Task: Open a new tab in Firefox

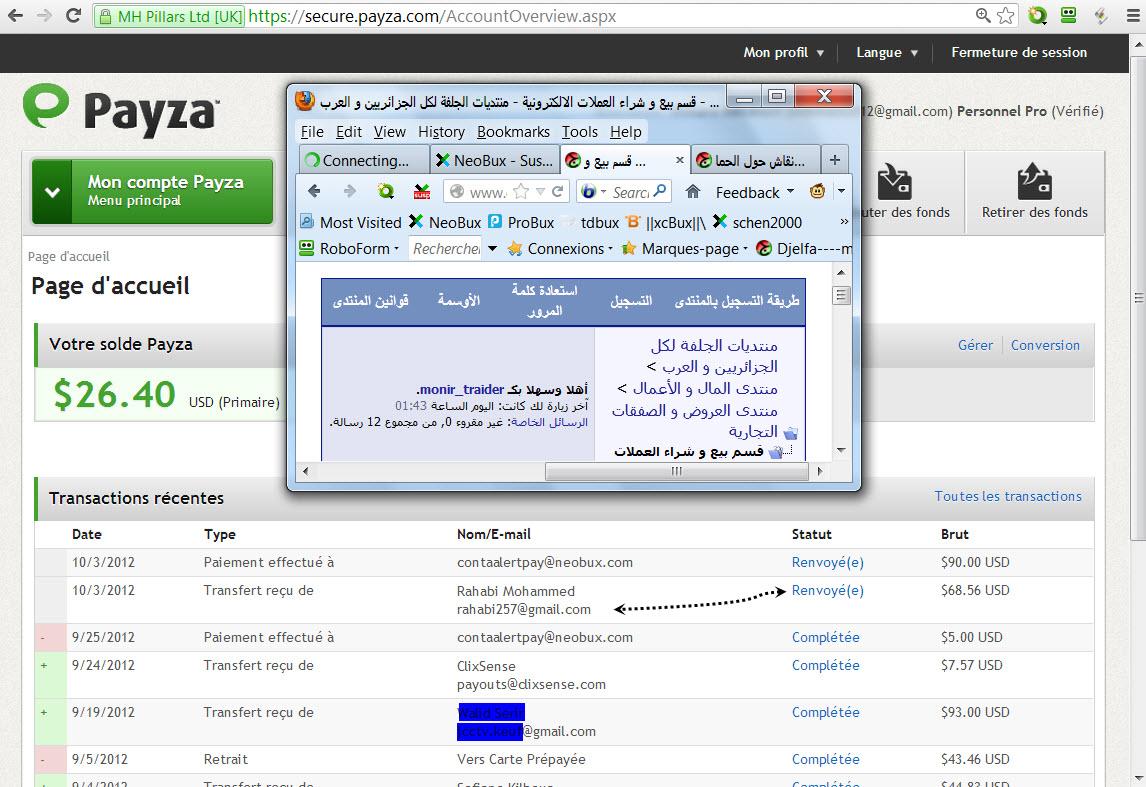Action: point(835,159)
